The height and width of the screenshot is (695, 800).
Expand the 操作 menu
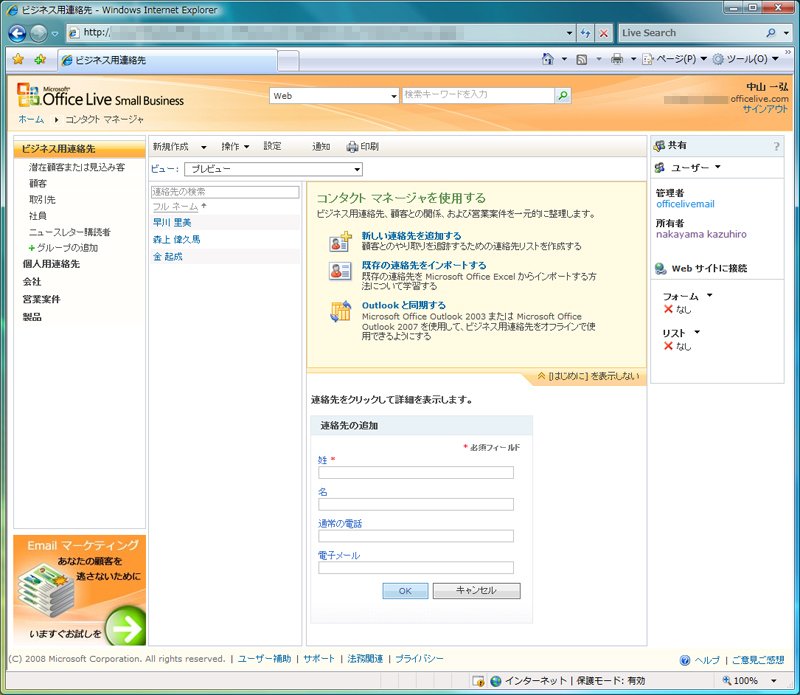(x=235, y=146)
